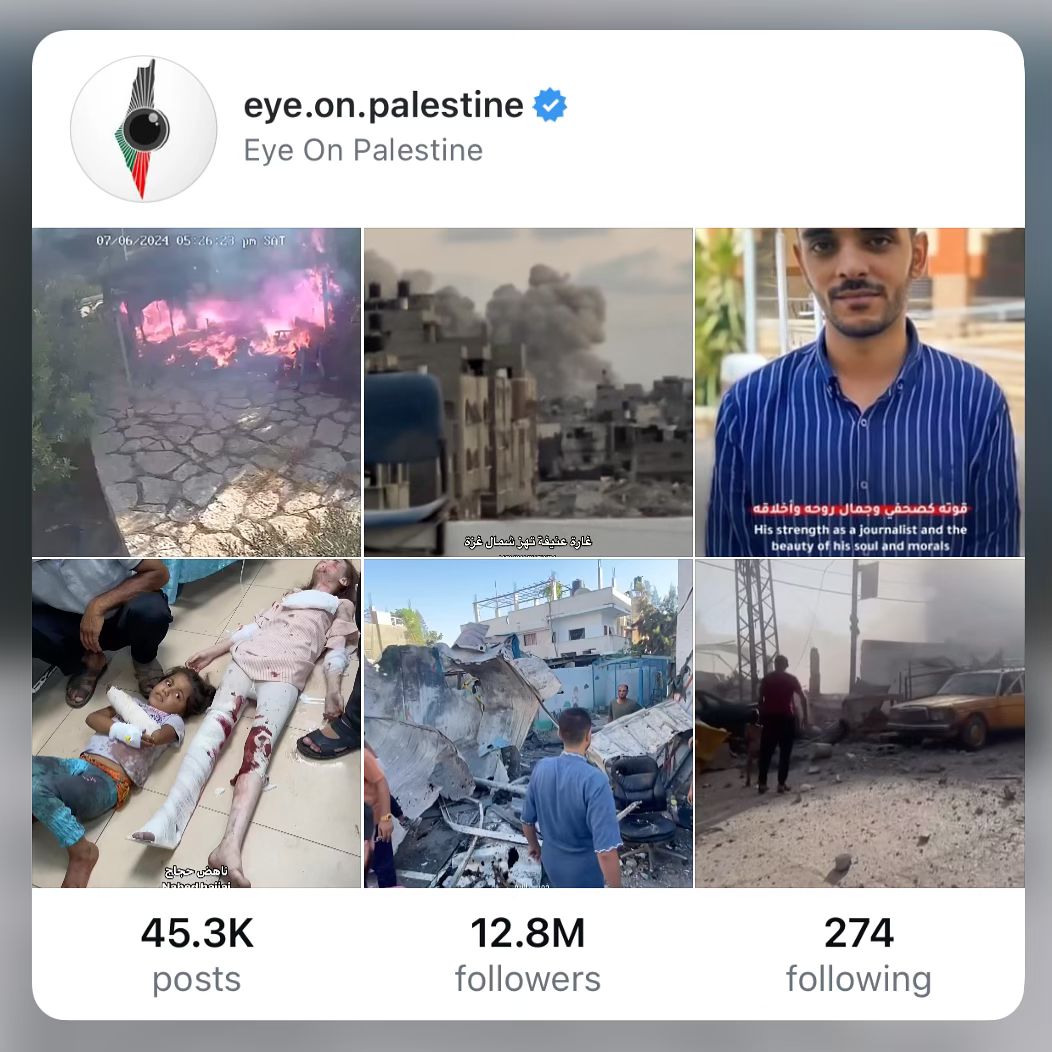1052x1052 pixels.
Task: Click the blue verified badge icon
Action: tap(549, 105)
